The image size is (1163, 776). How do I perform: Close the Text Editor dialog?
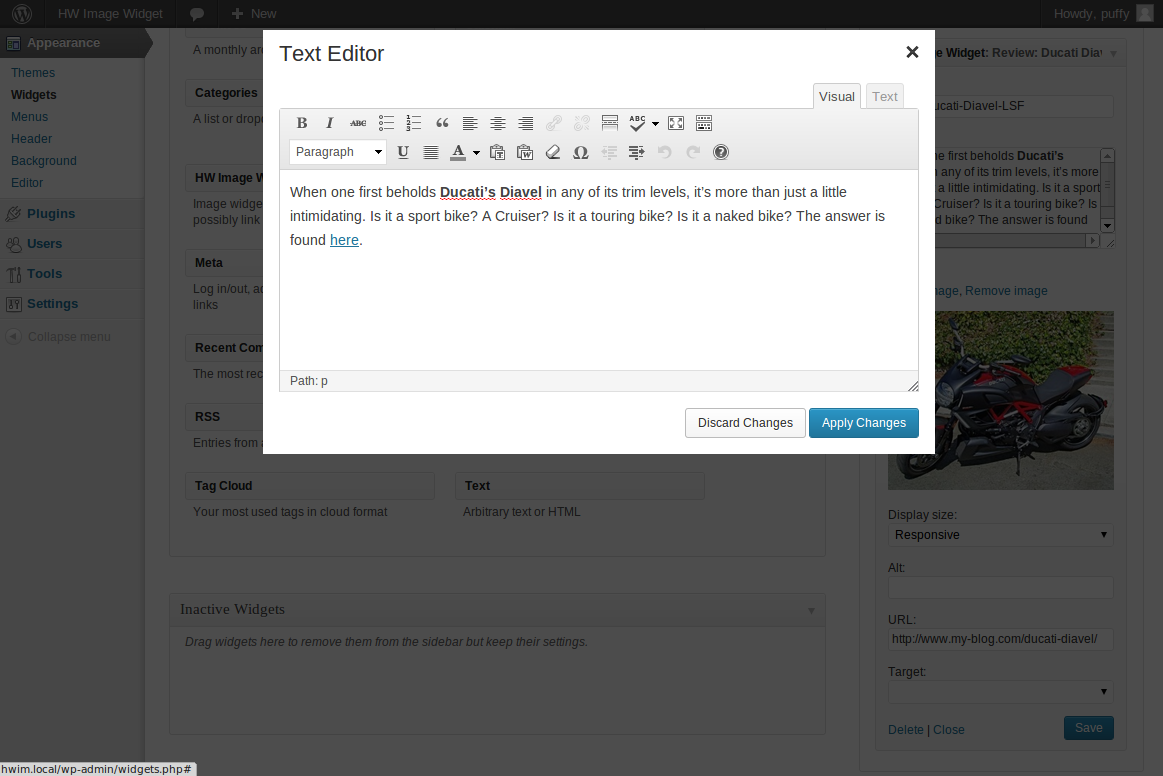pos(912,52)
